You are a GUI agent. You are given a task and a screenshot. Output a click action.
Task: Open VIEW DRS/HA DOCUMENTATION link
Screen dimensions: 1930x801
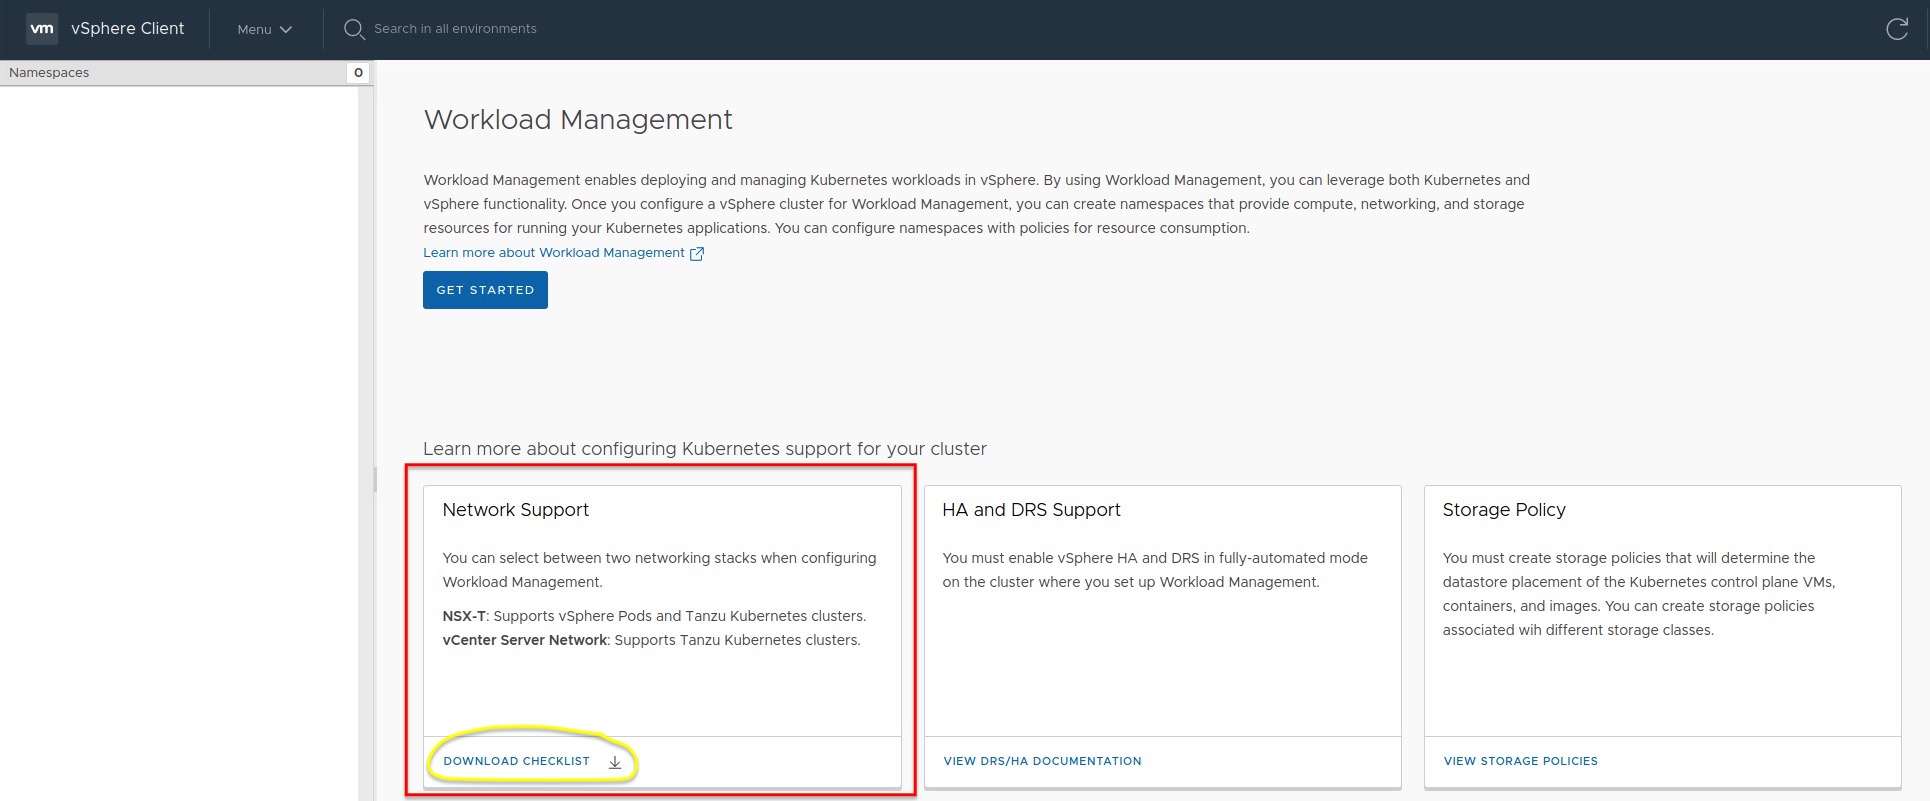point(1042,761)
